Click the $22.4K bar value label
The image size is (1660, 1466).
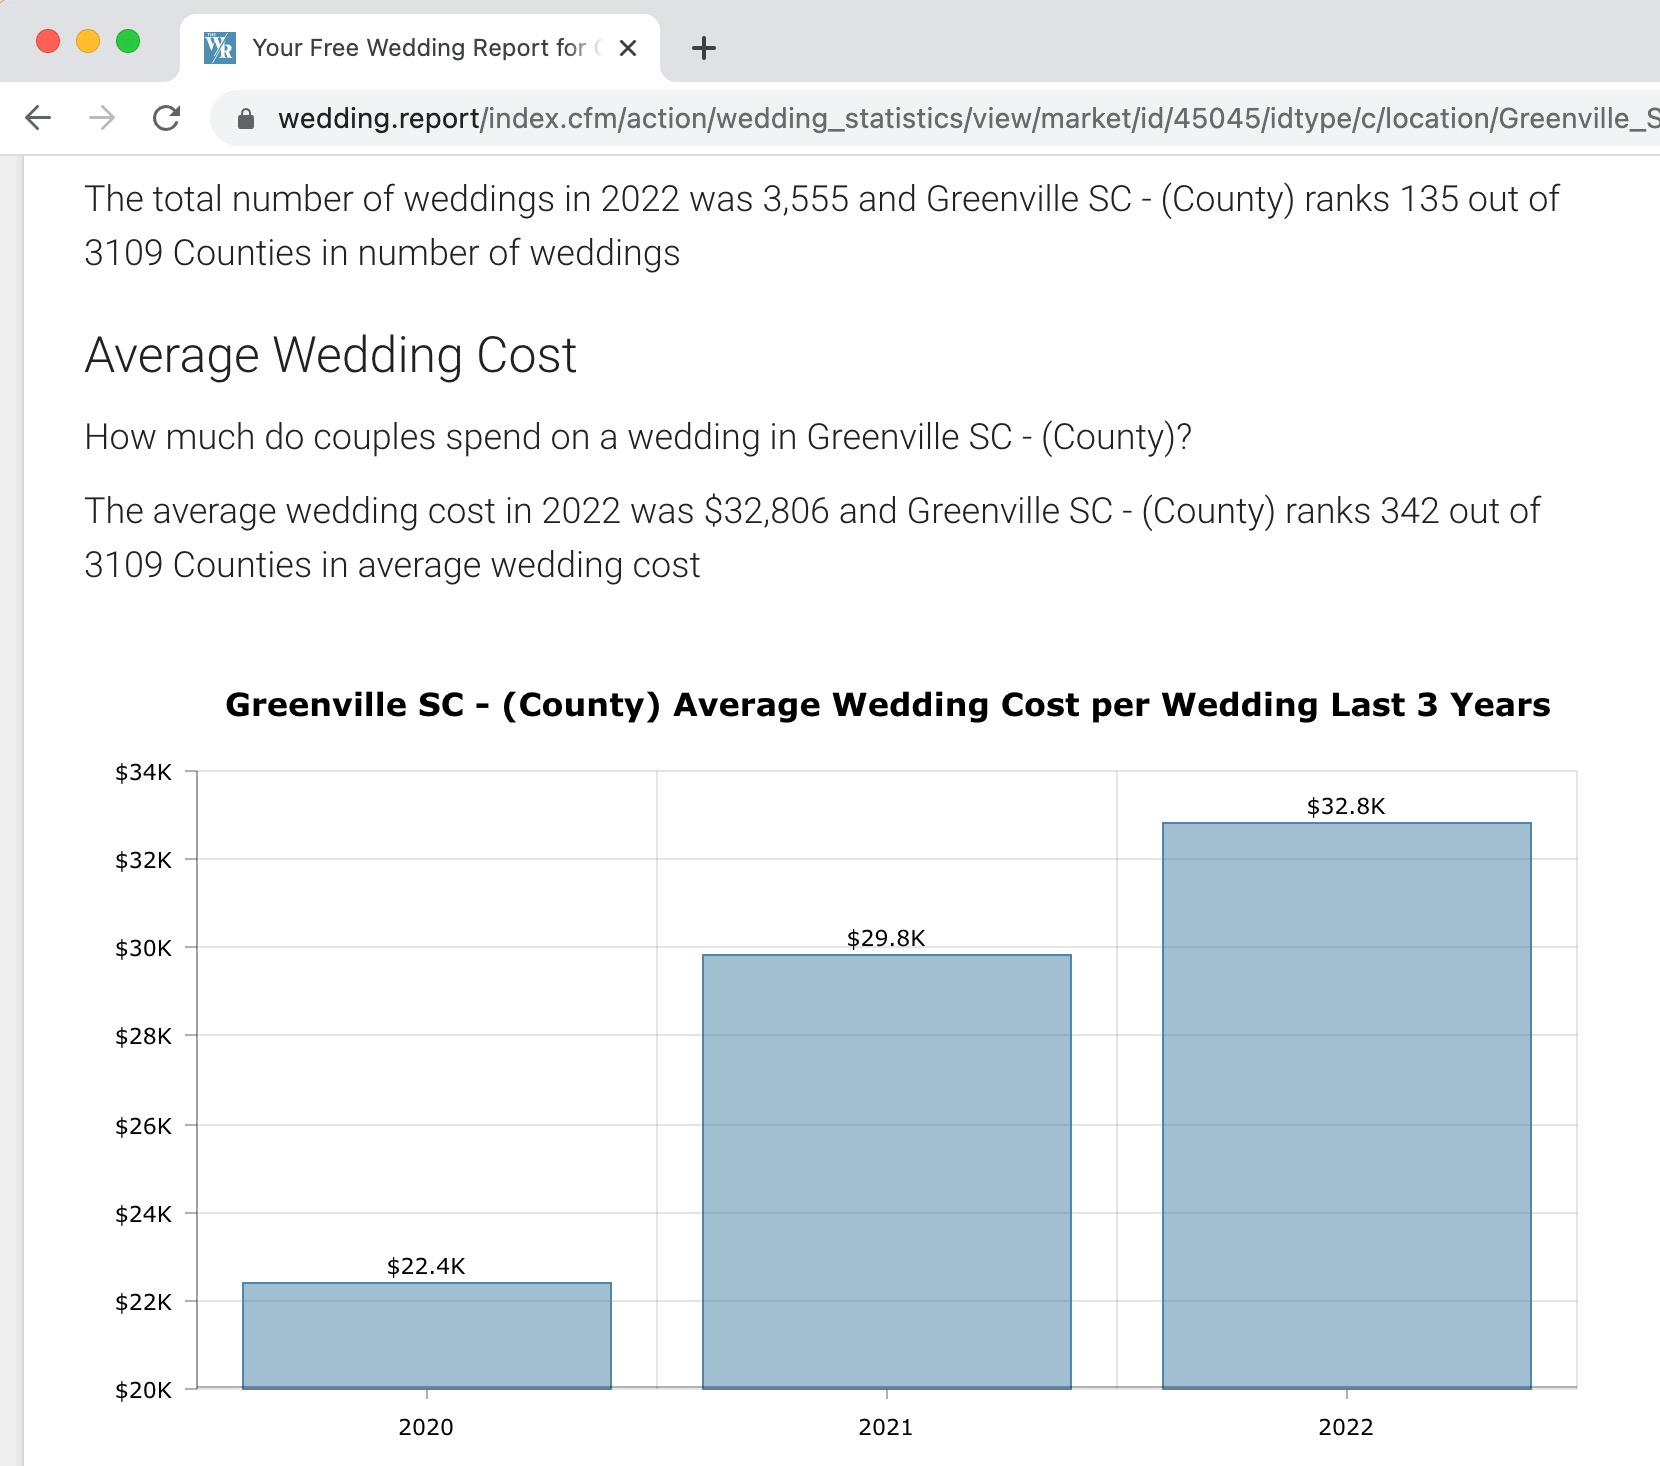point(426,1266)
